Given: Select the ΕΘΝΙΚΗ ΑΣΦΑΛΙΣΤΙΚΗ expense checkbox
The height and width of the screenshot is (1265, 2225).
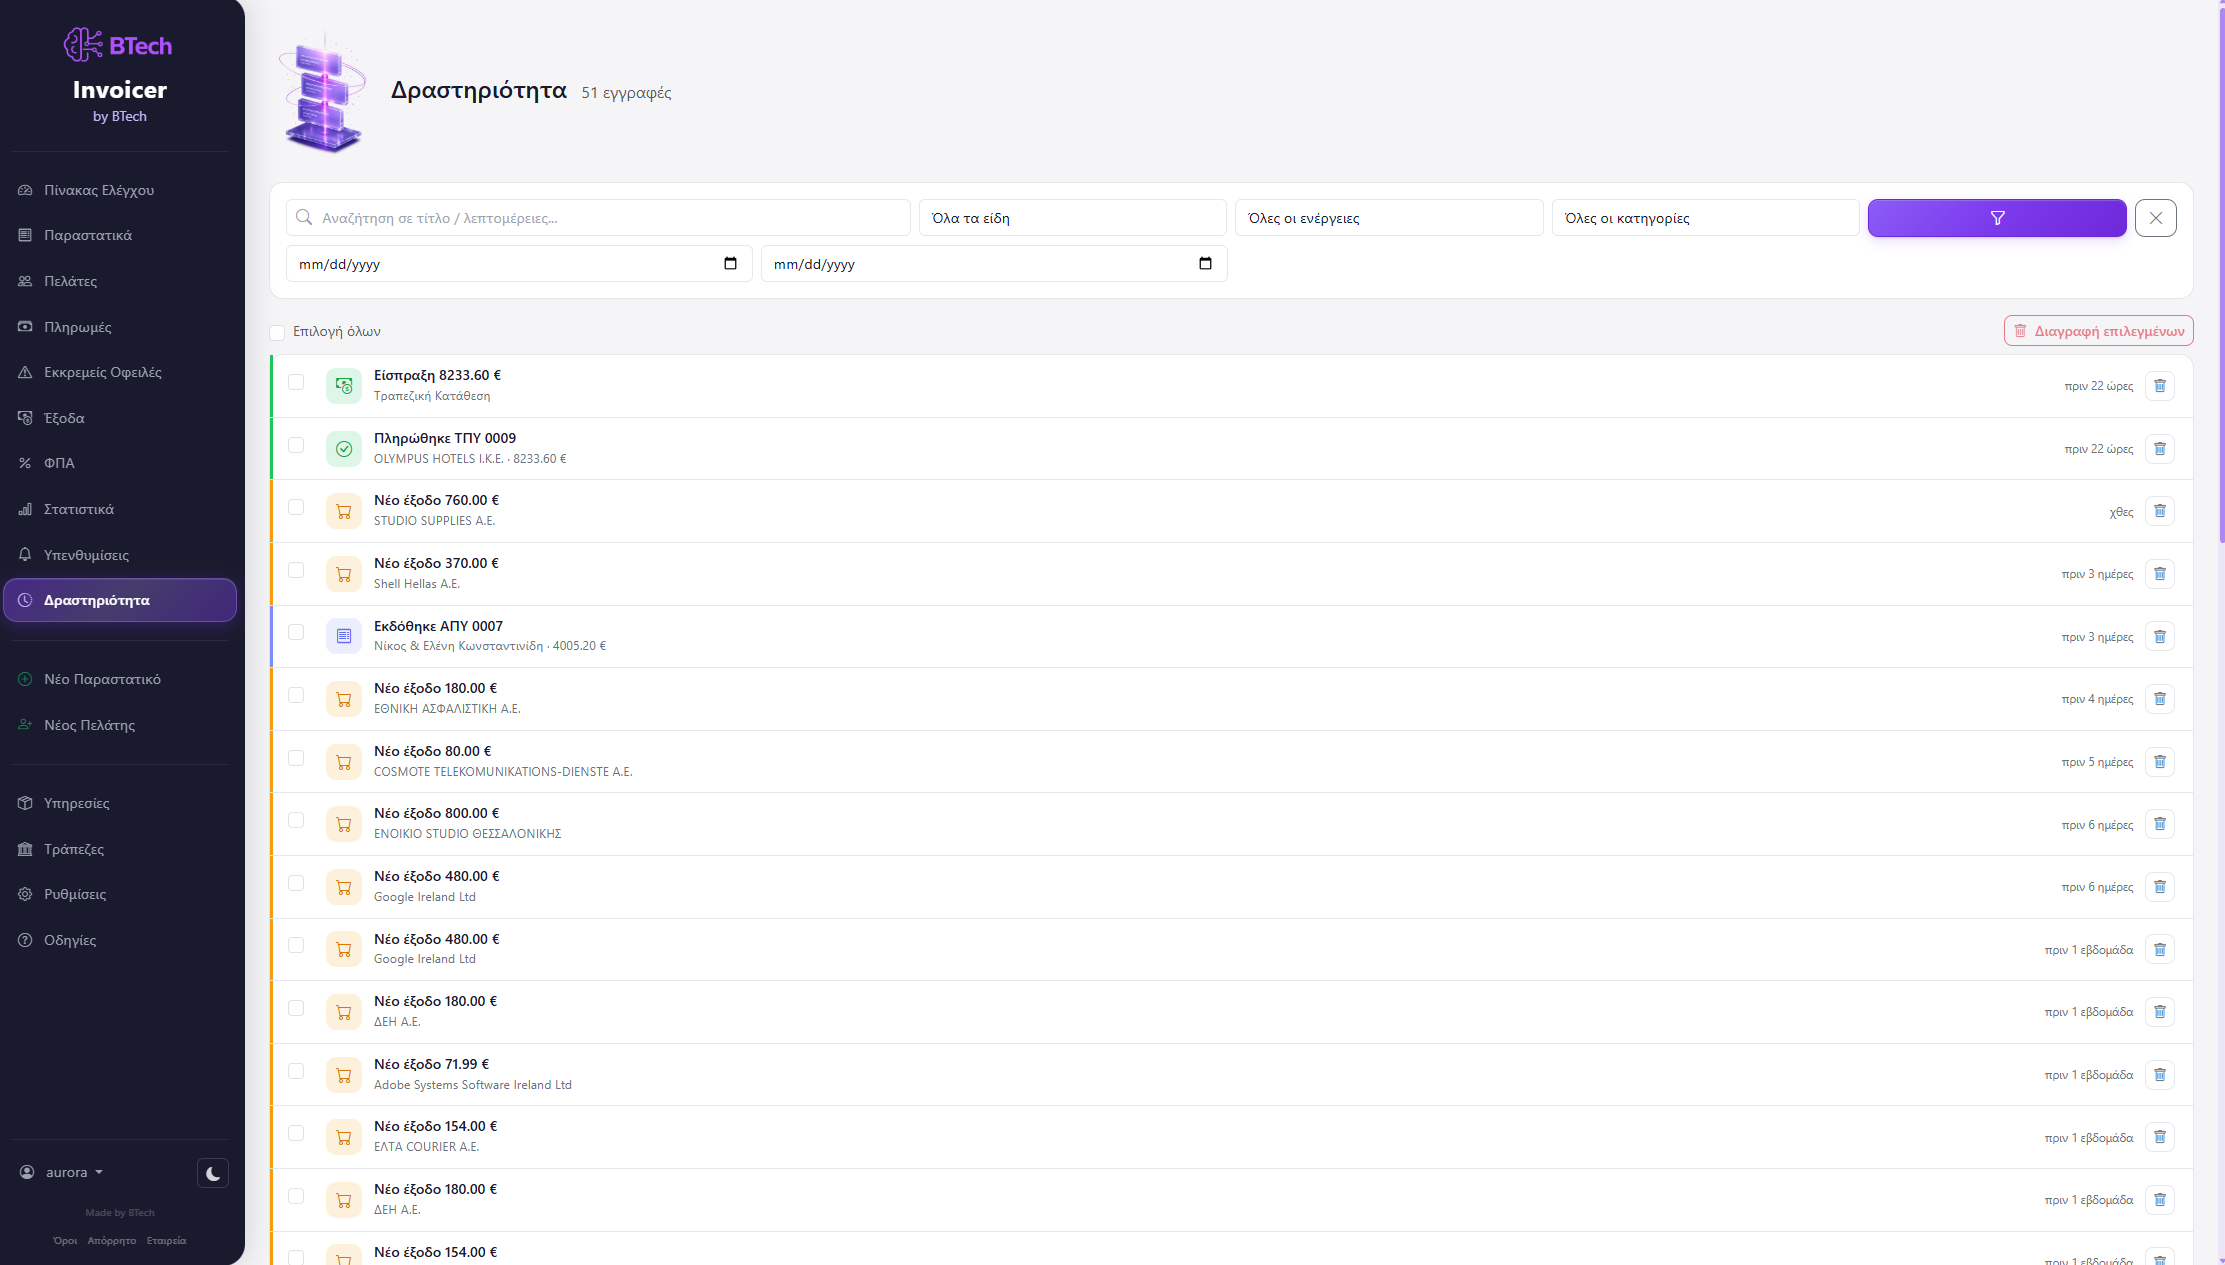Looking at the screenshot, I should pos(296,695).
